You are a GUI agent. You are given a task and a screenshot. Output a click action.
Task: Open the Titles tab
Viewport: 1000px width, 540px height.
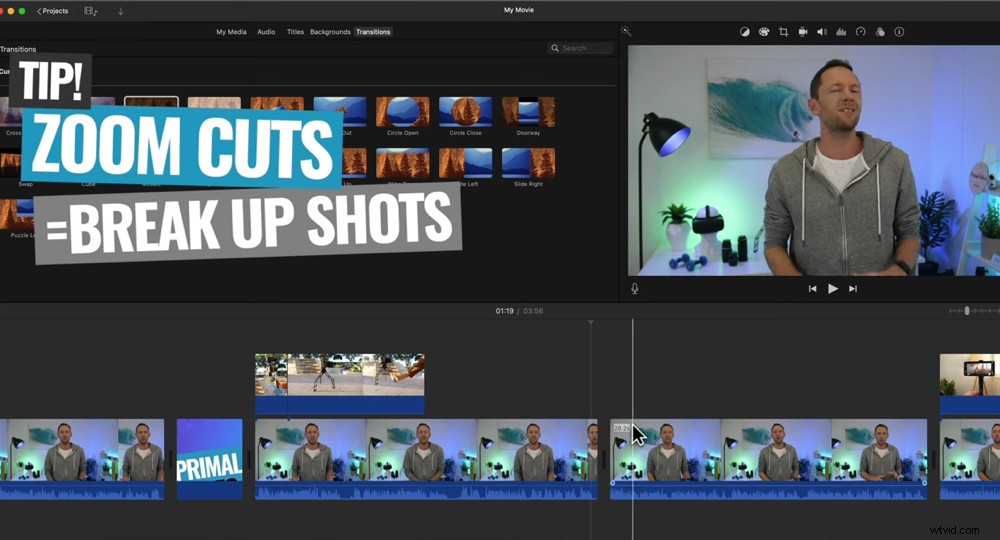point(295,32)
